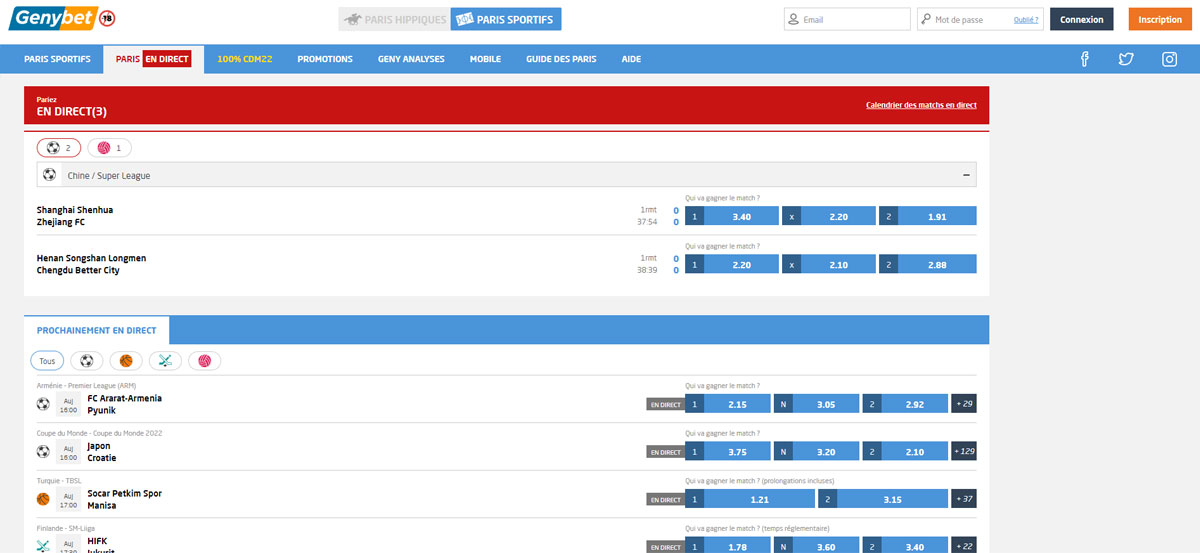This screenshot has height=553, width=1200.
Task: Filter live matches by football (2)
Action: (x=59, y=148)
